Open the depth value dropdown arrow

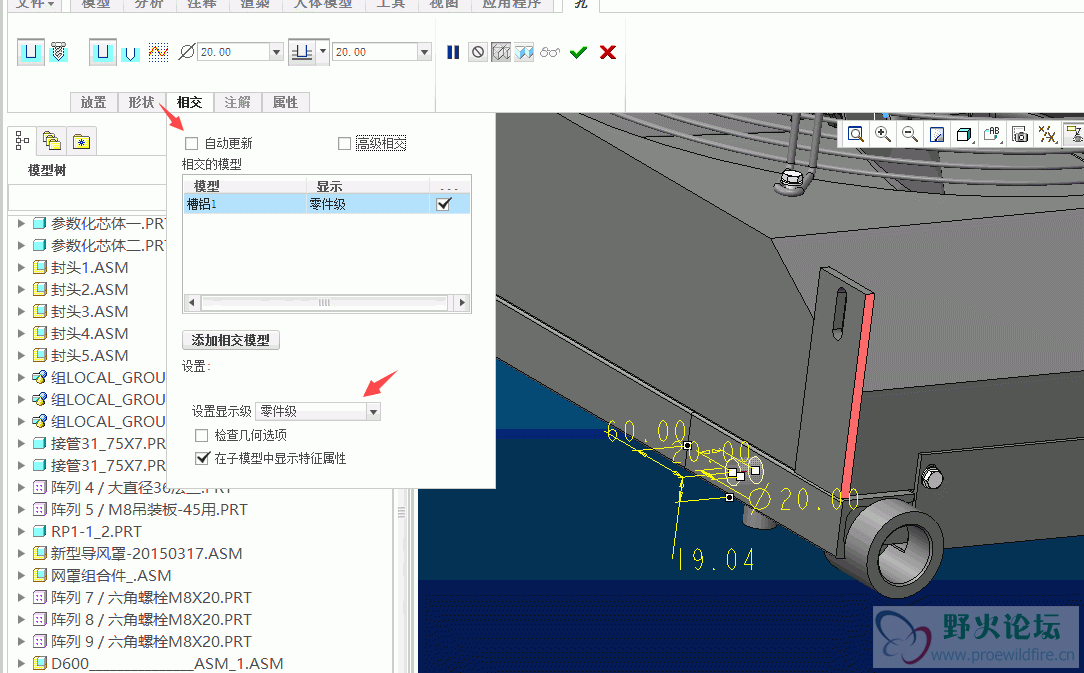(x=424, y=52)
